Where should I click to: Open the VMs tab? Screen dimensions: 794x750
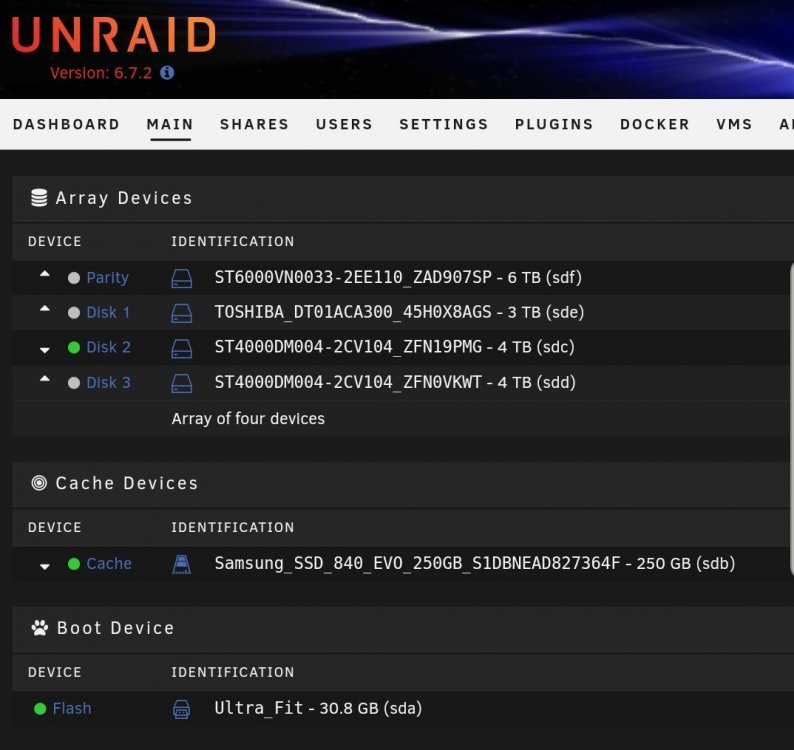734,124
